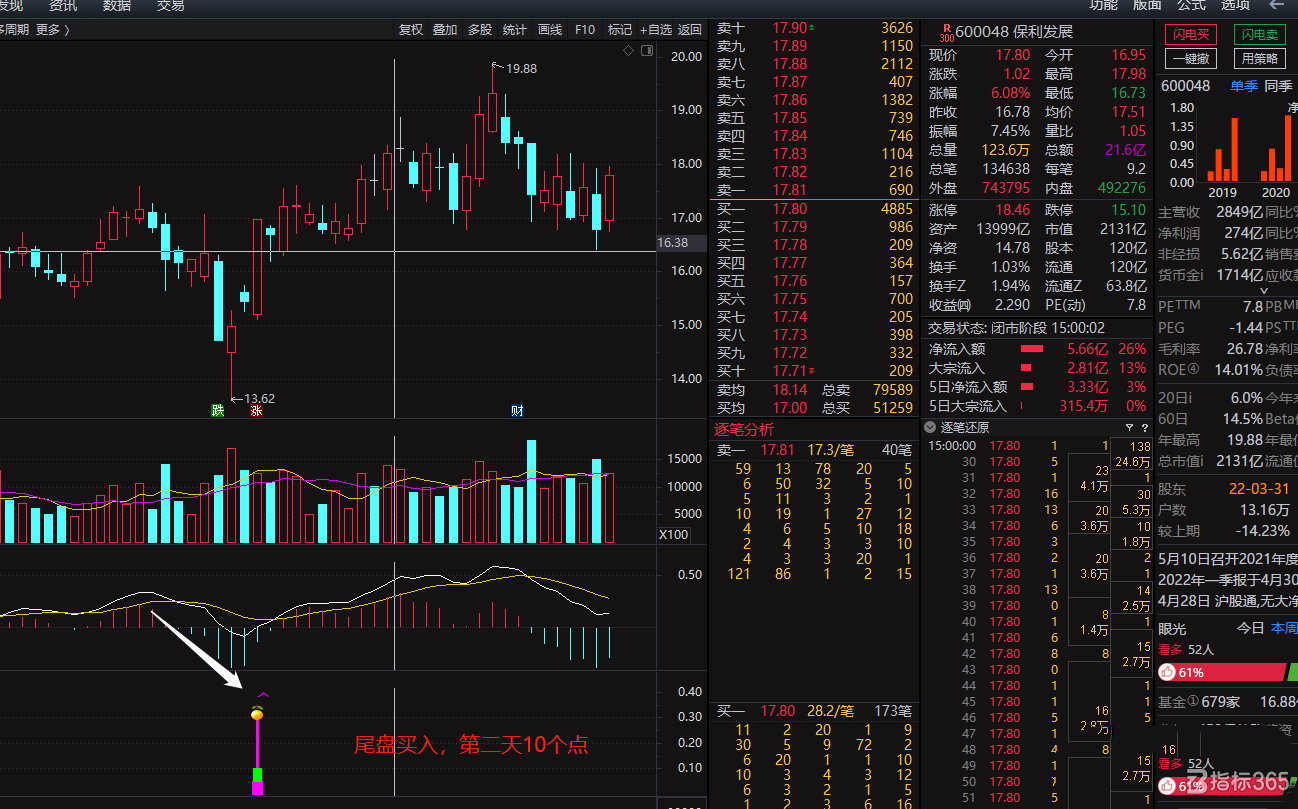Viewport: 1298px width, 809px height.
Task: Select 本周 in the 眼光 section
Action: click(x=1284, y=628)
